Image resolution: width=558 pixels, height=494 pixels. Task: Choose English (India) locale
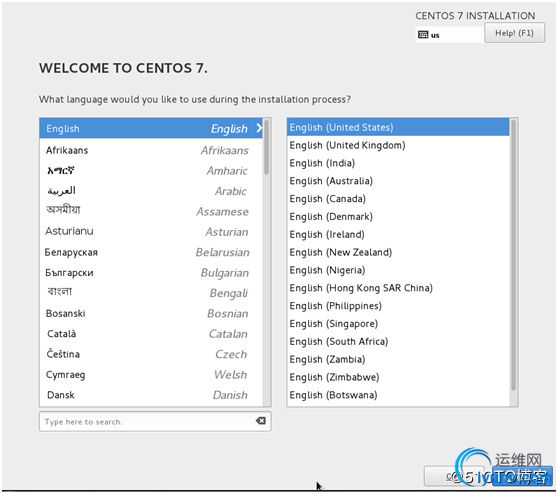point(398,163)
